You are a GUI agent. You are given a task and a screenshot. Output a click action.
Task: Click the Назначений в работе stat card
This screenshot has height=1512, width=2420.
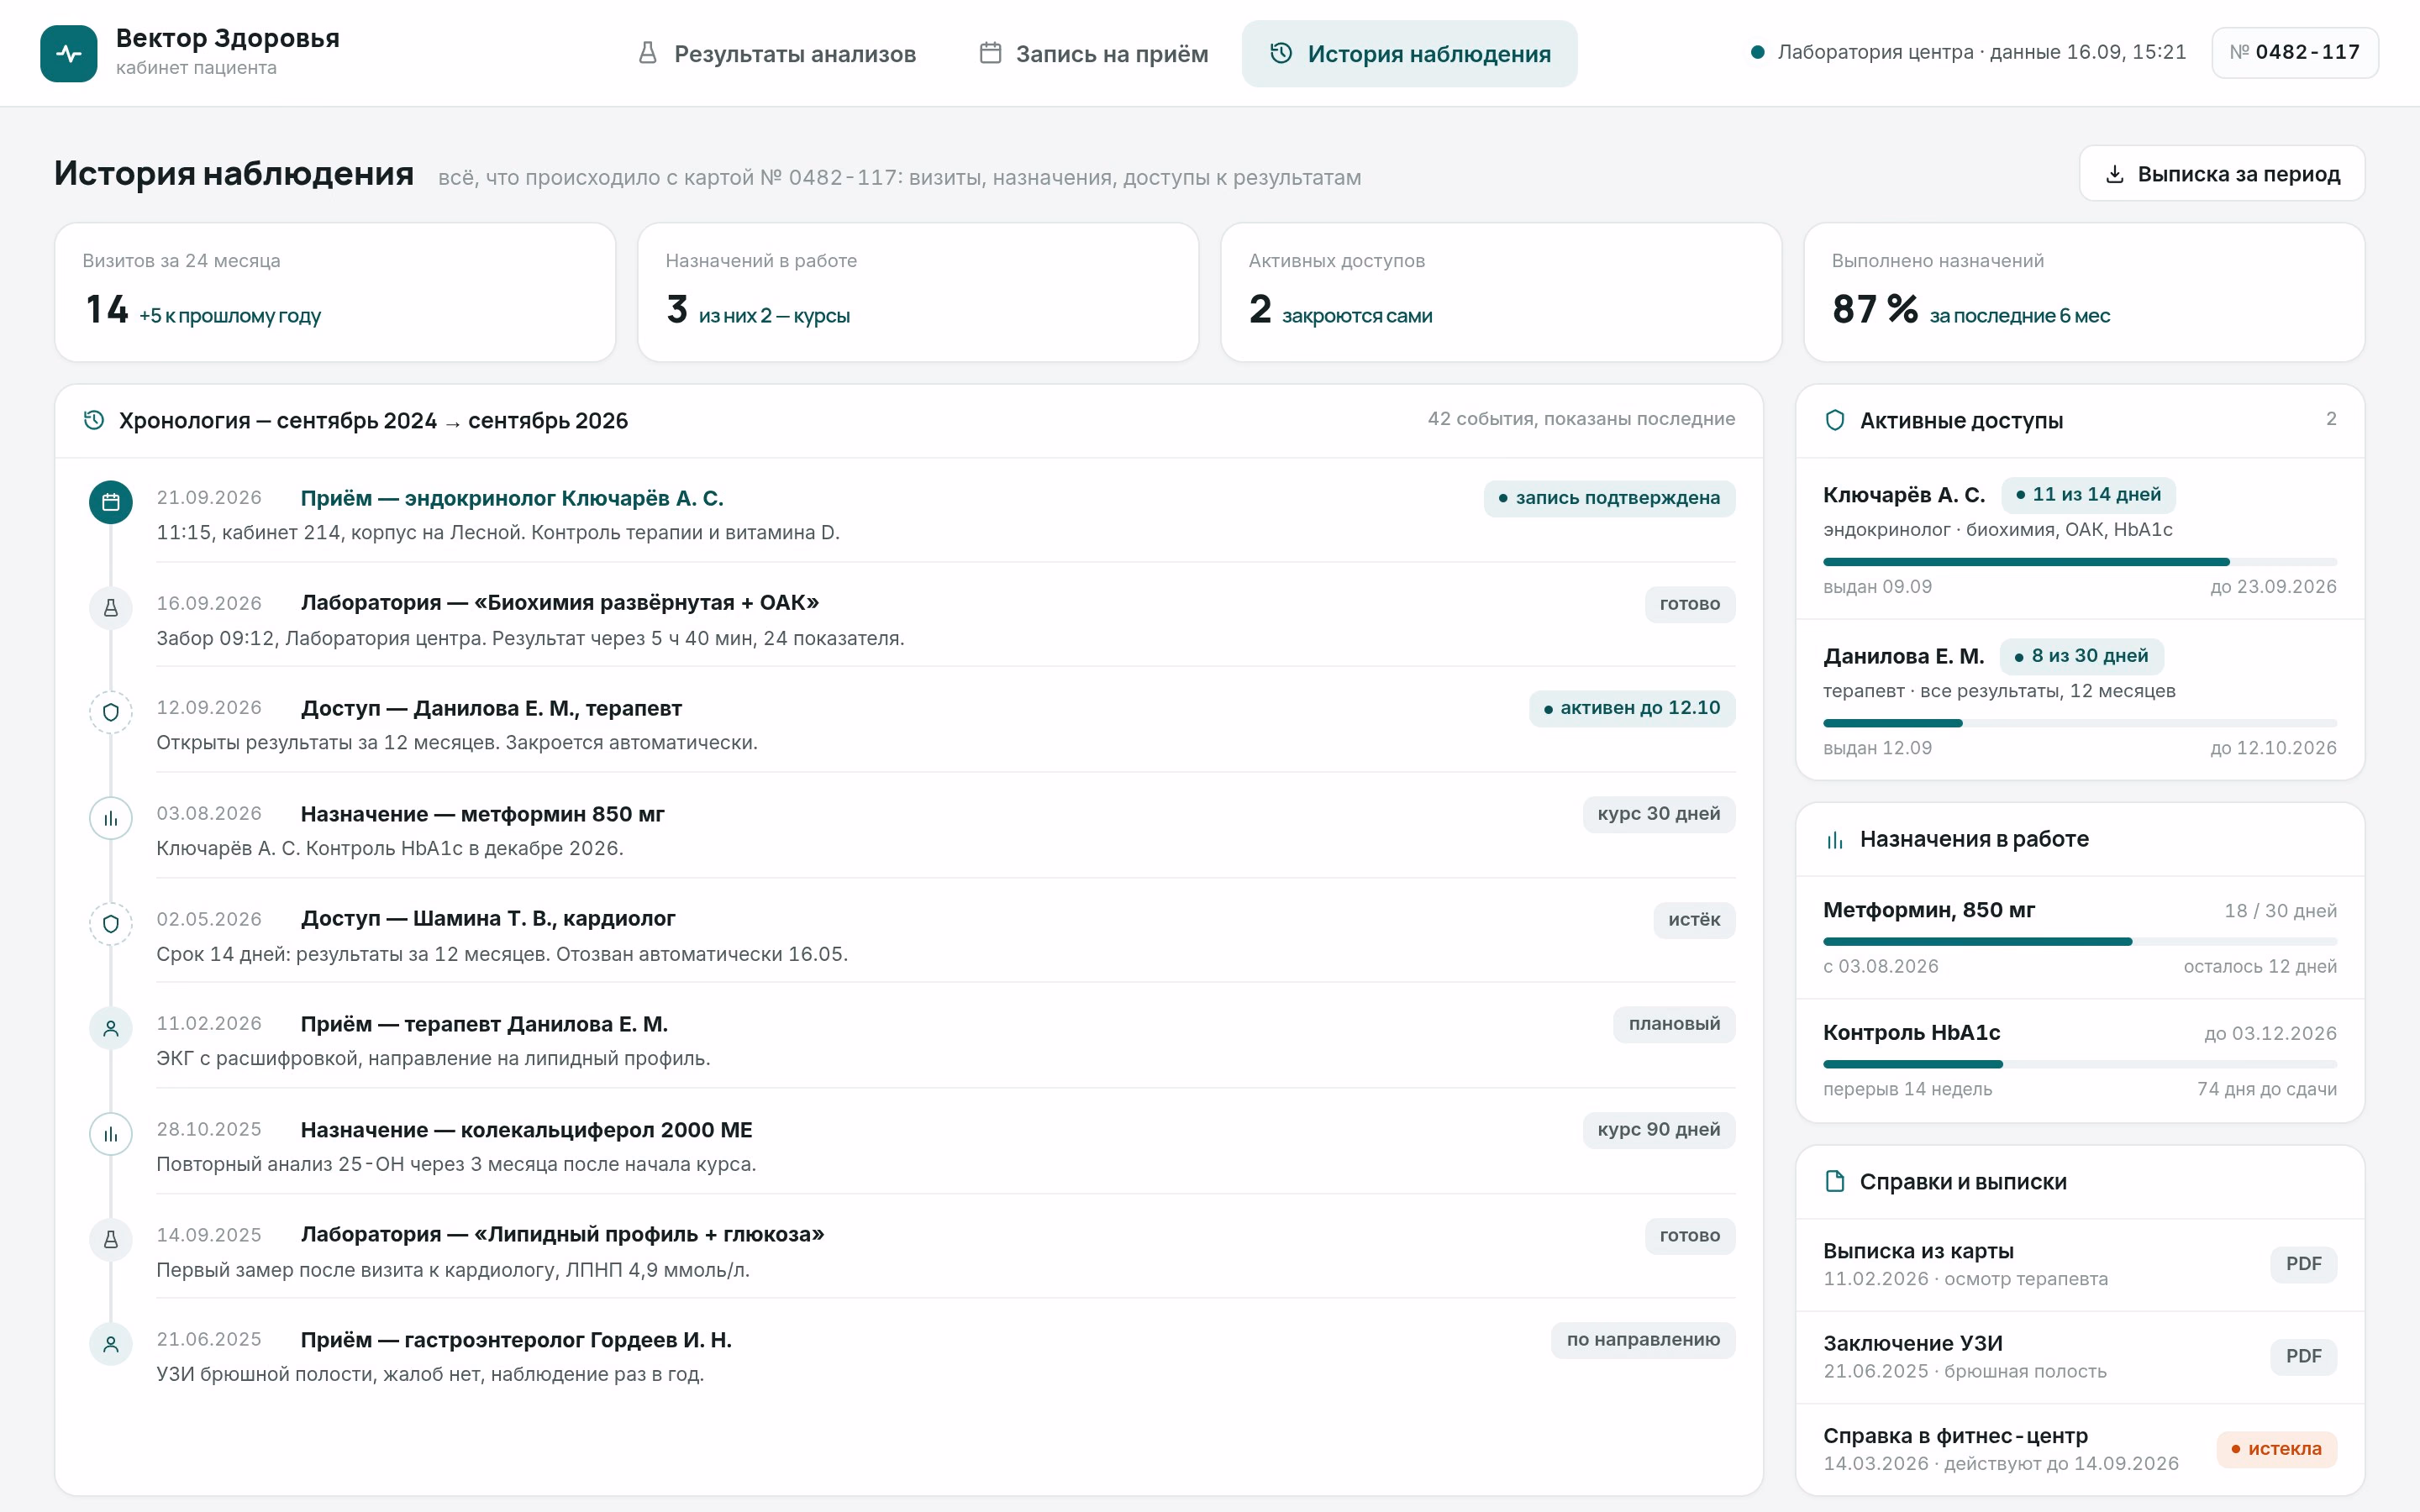[918, 292]
